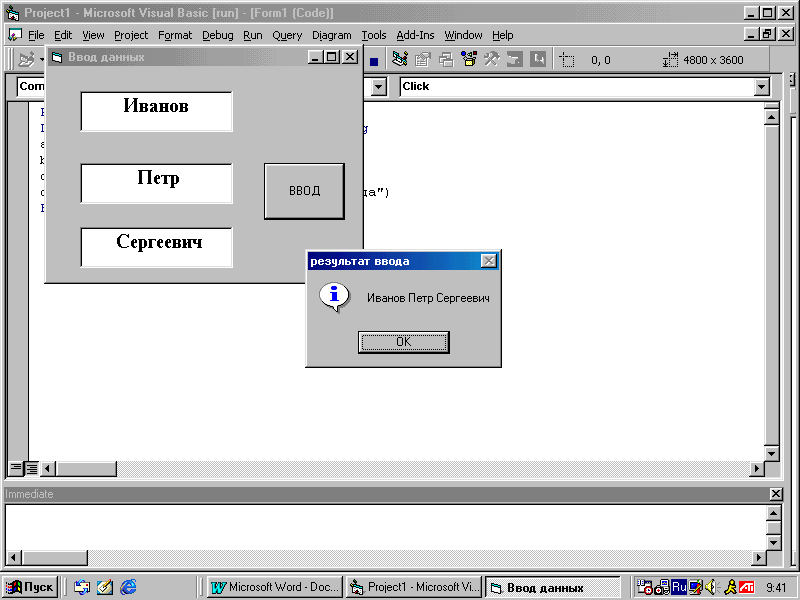Click the Иванов Петр Сергеевич message text
Screen dimensions: 800x600
pos(428,298)
